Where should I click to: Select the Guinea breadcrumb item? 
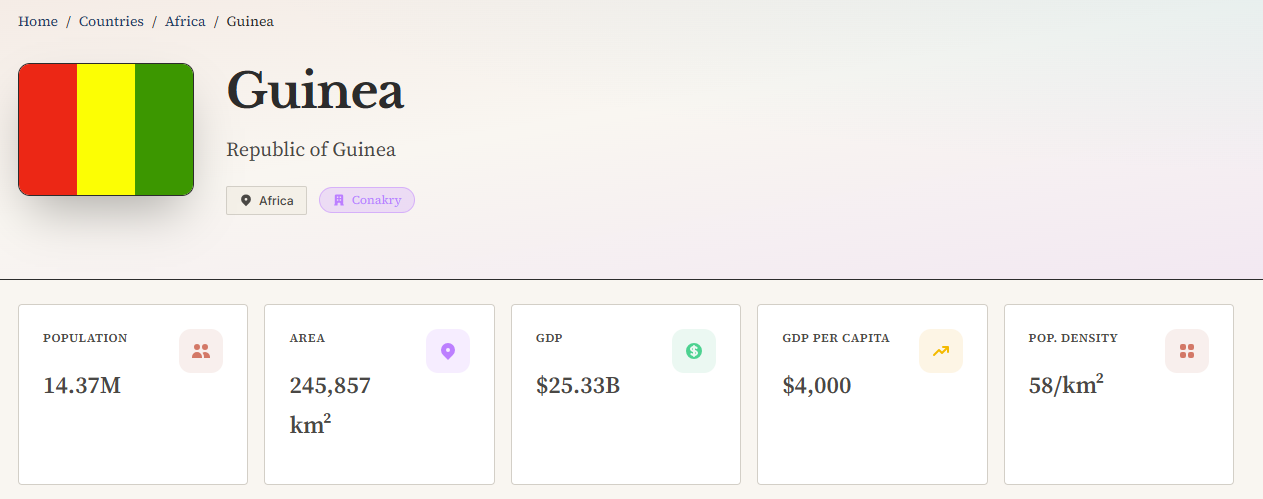[x=250, y=21]
